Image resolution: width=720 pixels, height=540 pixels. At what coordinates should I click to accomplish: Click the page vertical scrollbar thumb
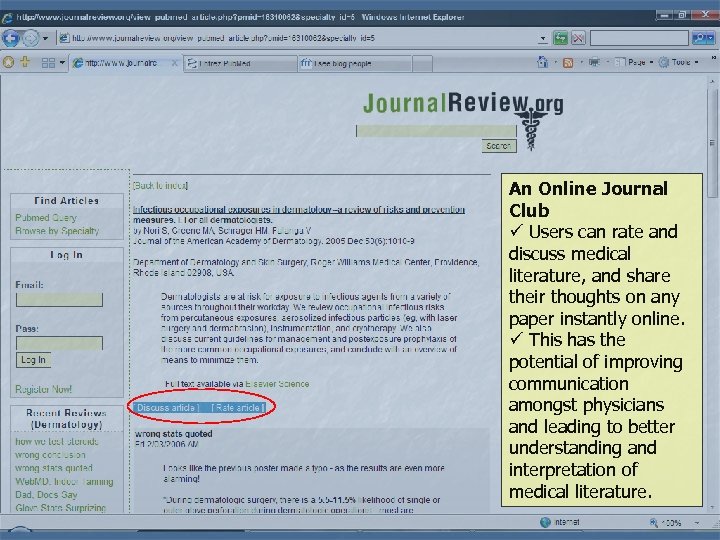point(712,142)
